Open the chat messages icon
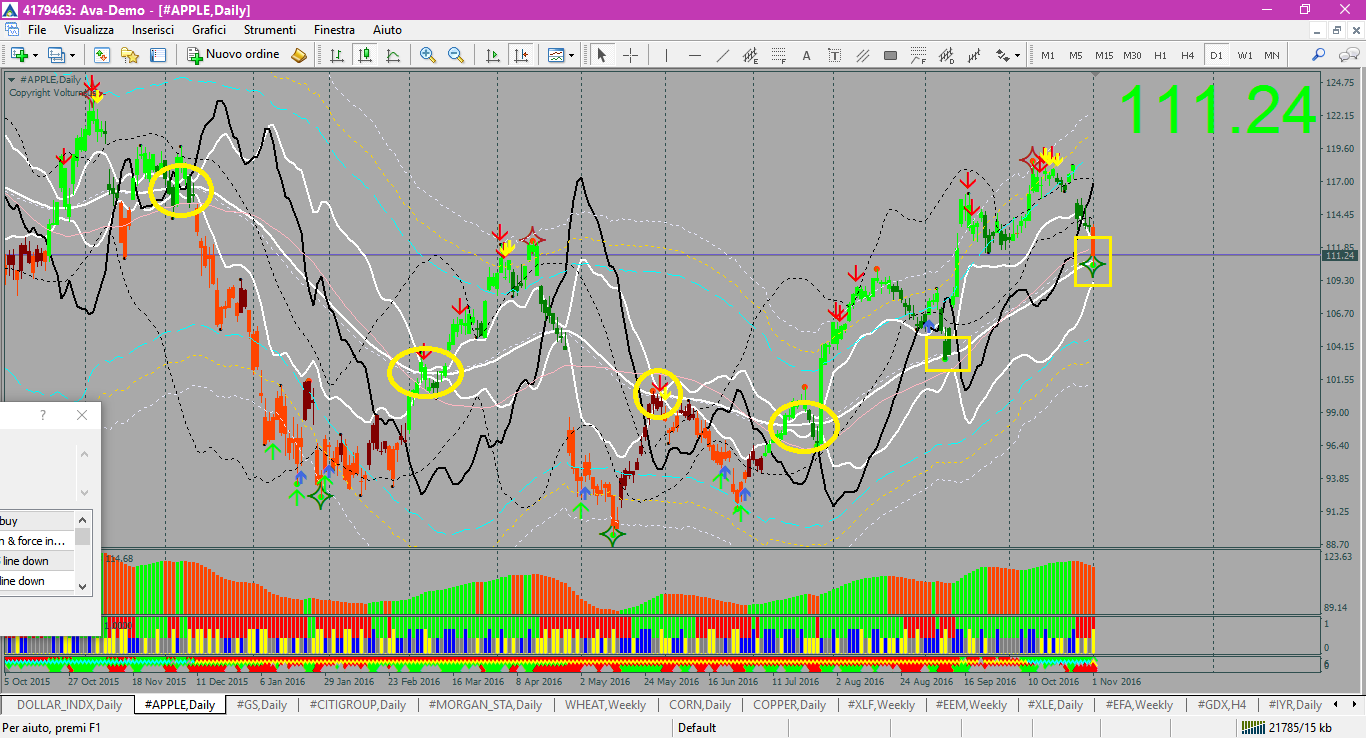 [x=1347, y=55]
